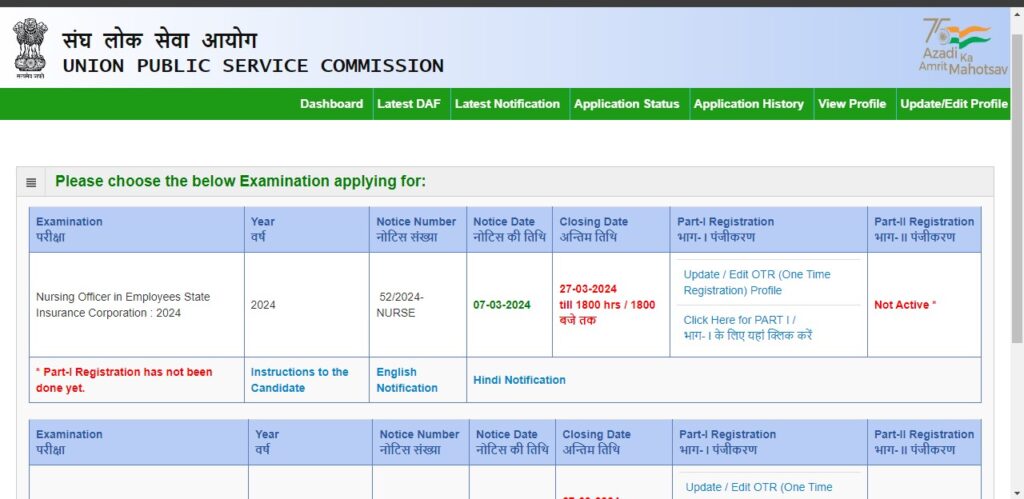Open the Hindi Notification link
The height and width of the screenshot is (499, 1024).
pos(519,379)
